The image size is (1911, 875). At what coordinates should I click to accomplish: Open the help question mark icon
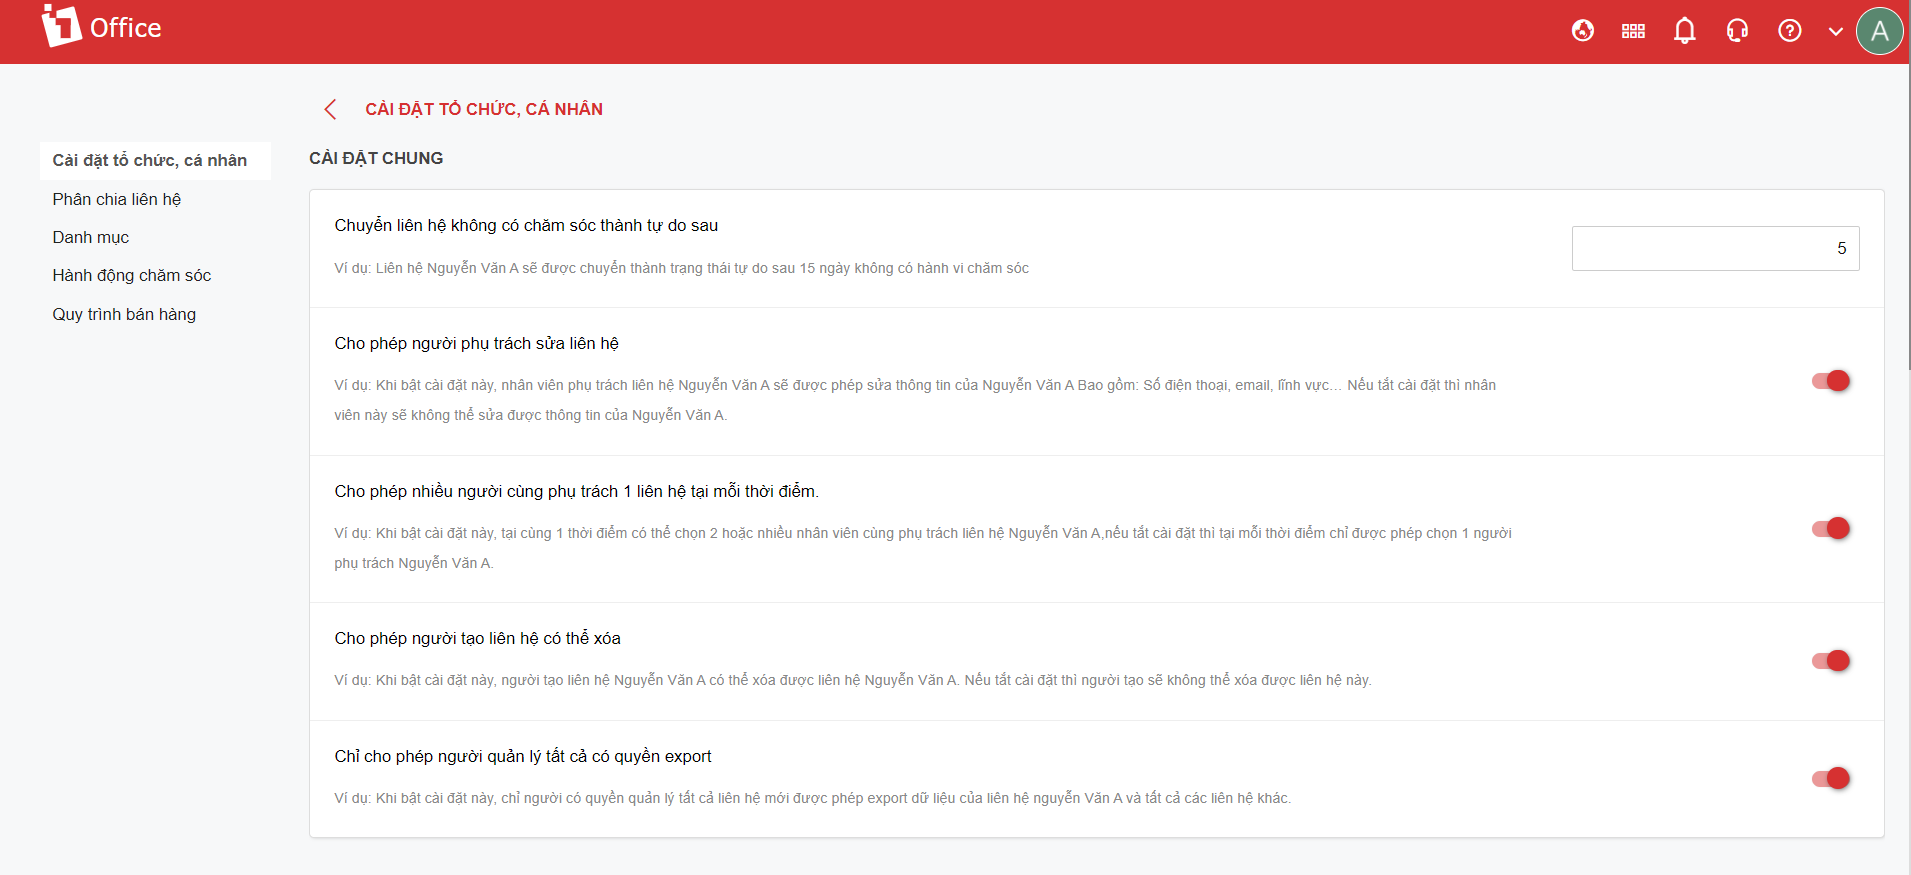[x=1789, y=31]
